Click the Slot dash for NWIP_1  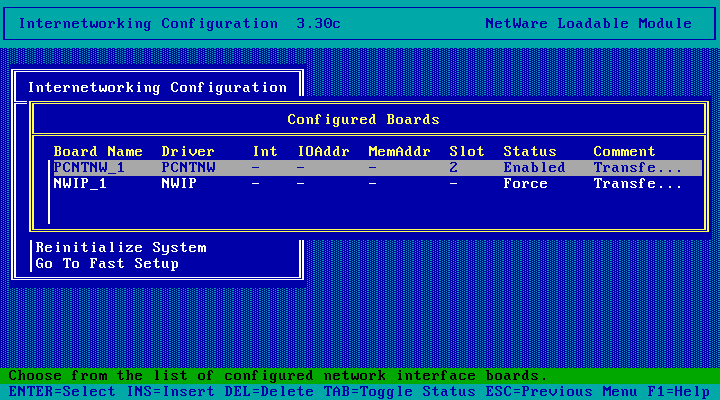click(x=453, y=184)
